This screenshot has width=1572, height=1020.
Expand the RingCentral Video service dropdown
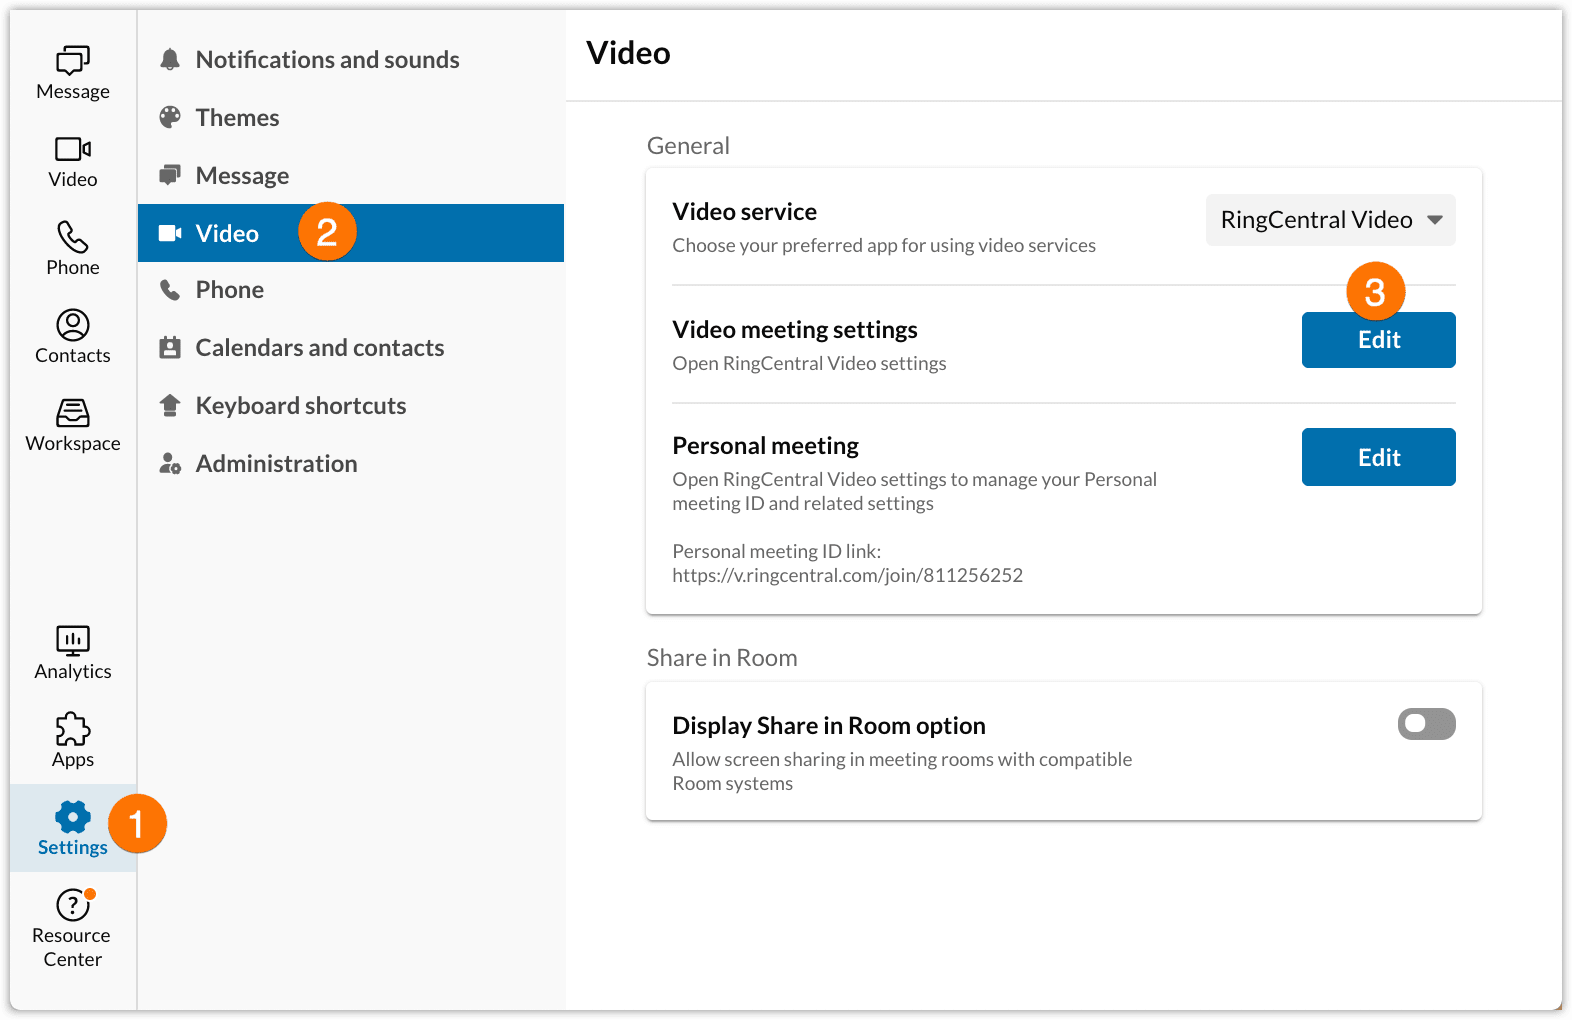(x=1330, y=220)
